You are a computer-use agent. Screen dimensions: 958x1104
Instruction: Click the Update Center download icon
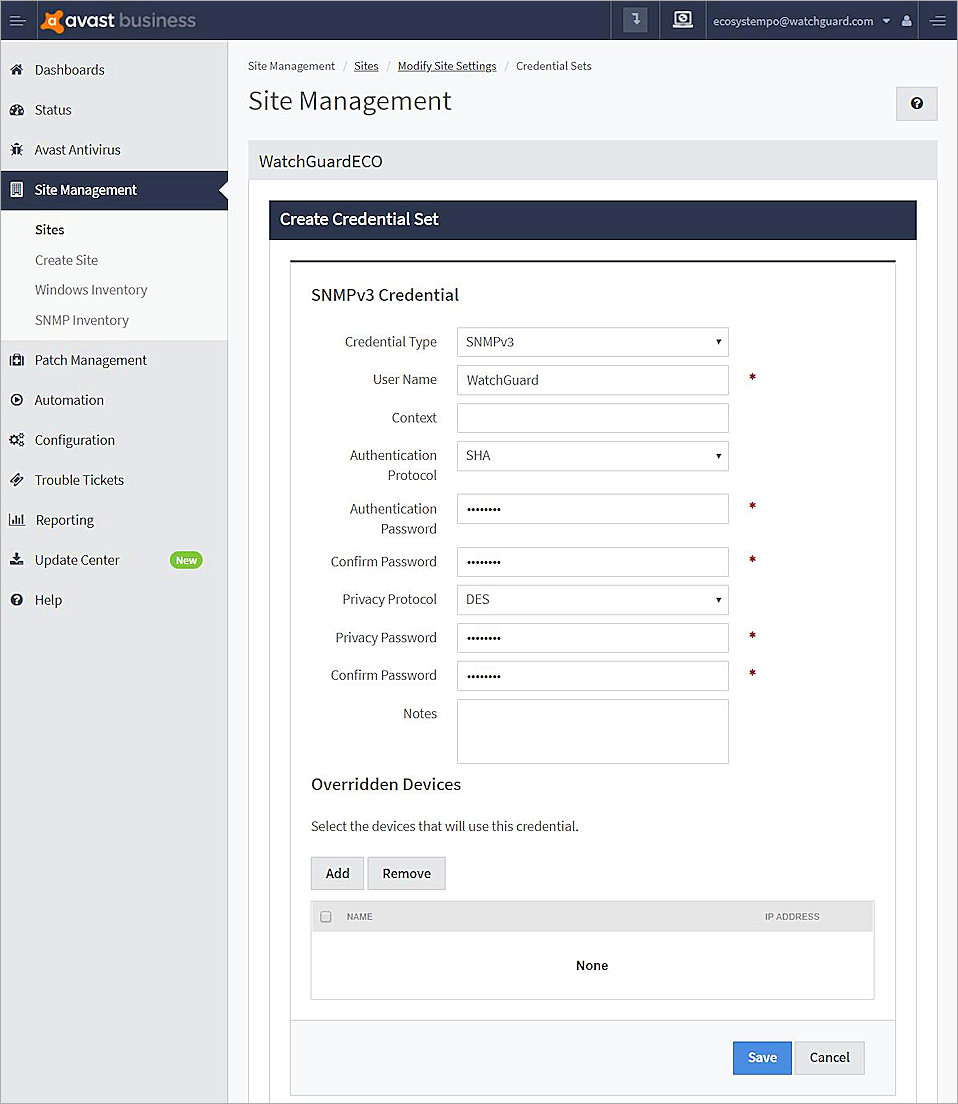(17, 559)
